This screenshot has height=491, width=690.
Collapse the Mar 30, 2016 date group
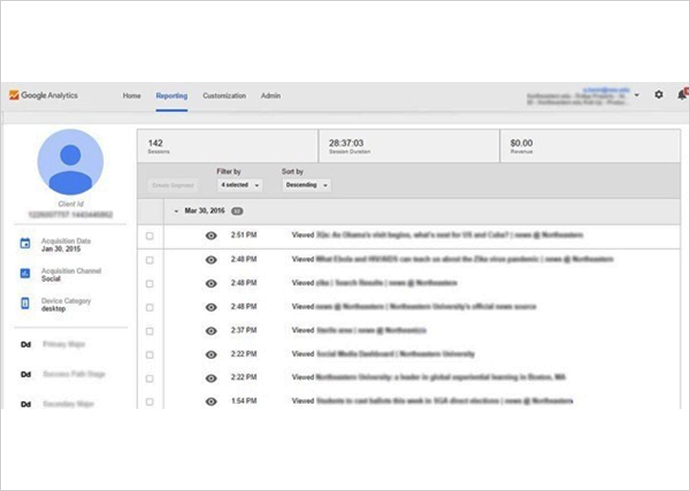pos(177,212)
